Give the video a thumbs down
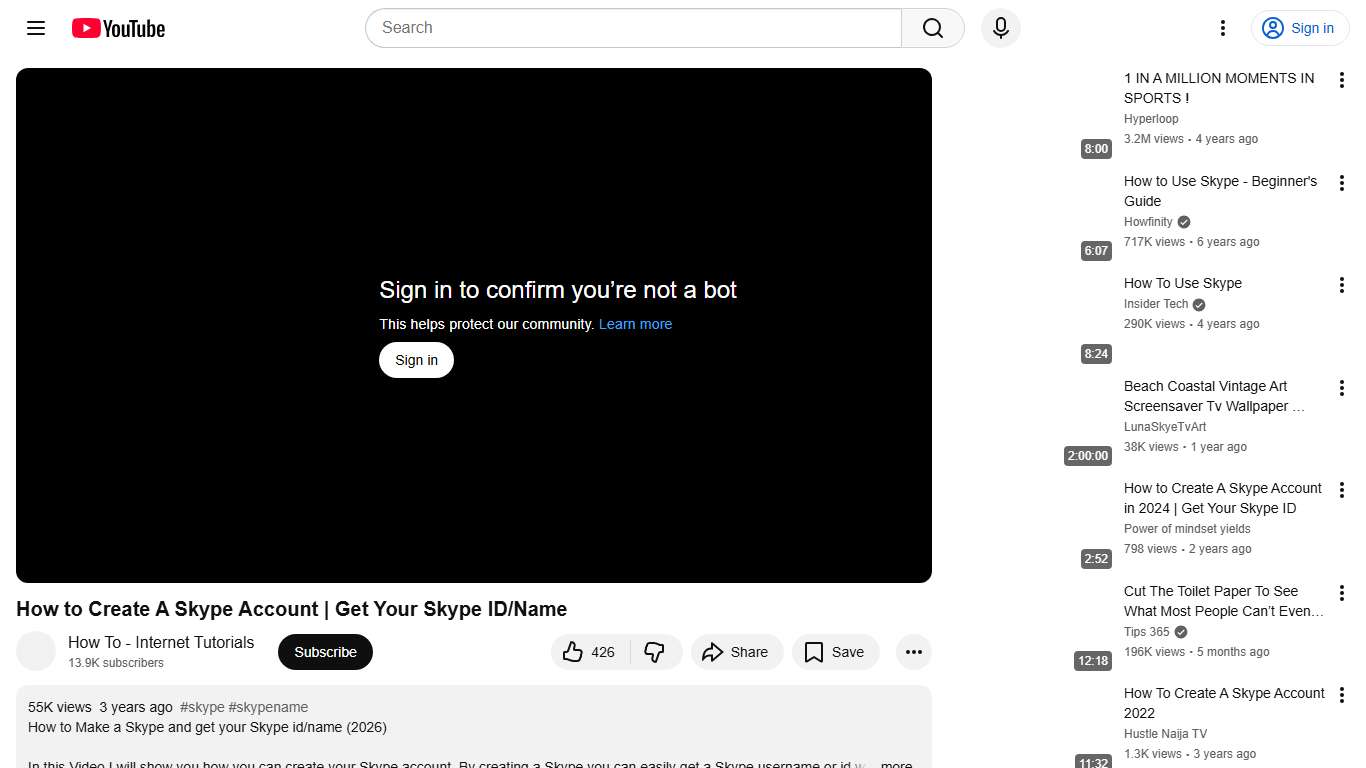This screenshot has width=1366, height=768. click(655, 652)
